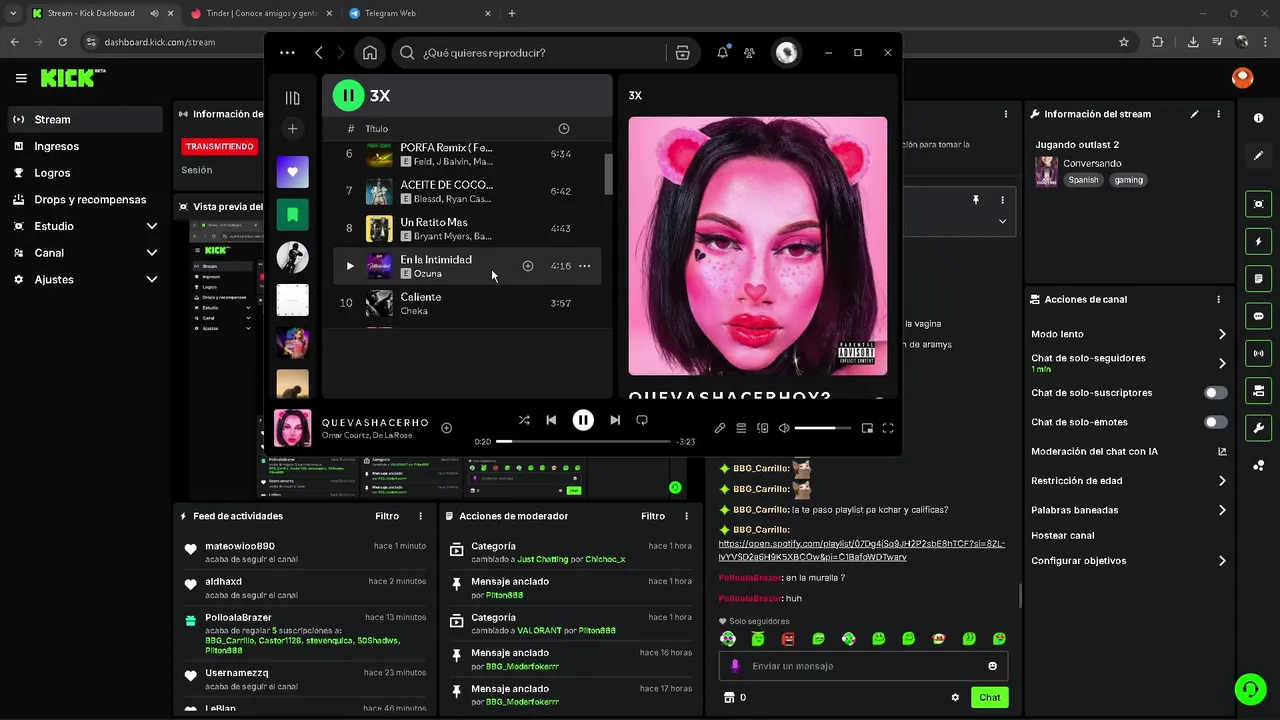Open Liked Songs in Spotify sidebar
This screenshot has width=1280, height=720.
pos(292,172)
